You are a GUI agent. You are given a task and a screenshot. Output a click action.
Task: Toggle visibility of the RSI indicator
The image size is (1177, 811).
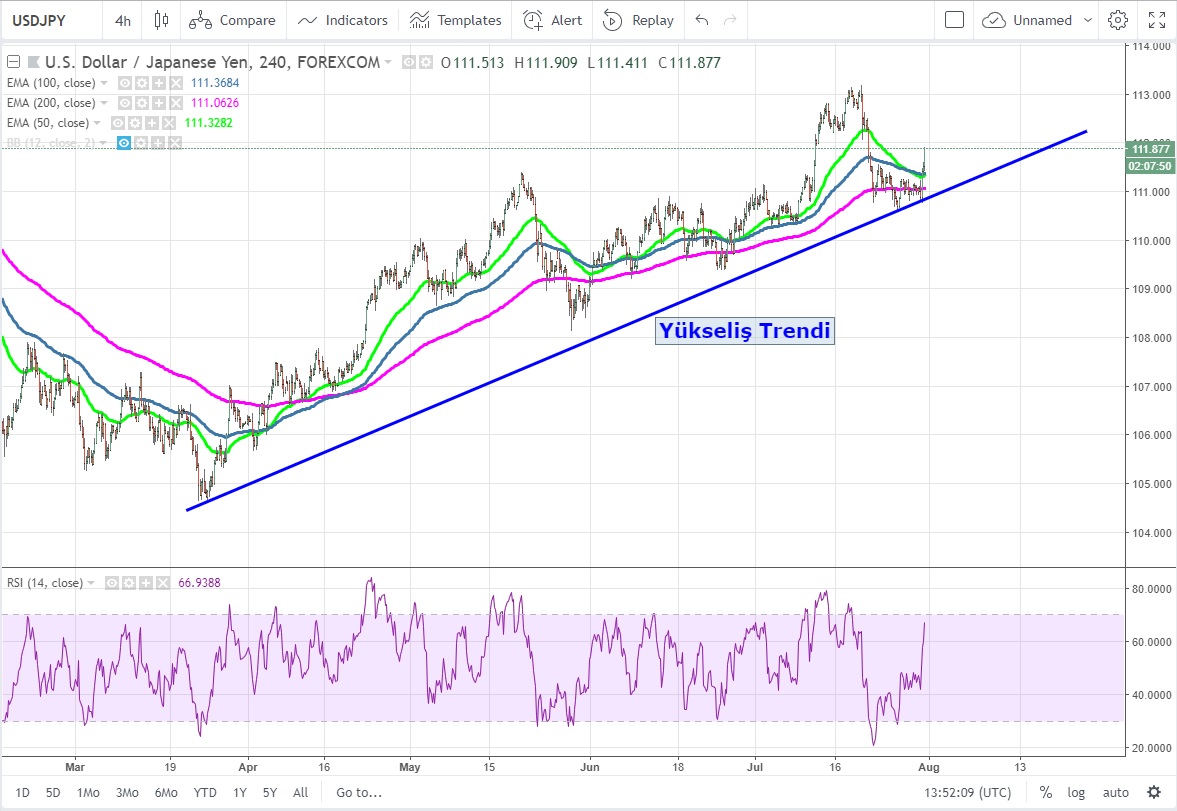[112, 582]
